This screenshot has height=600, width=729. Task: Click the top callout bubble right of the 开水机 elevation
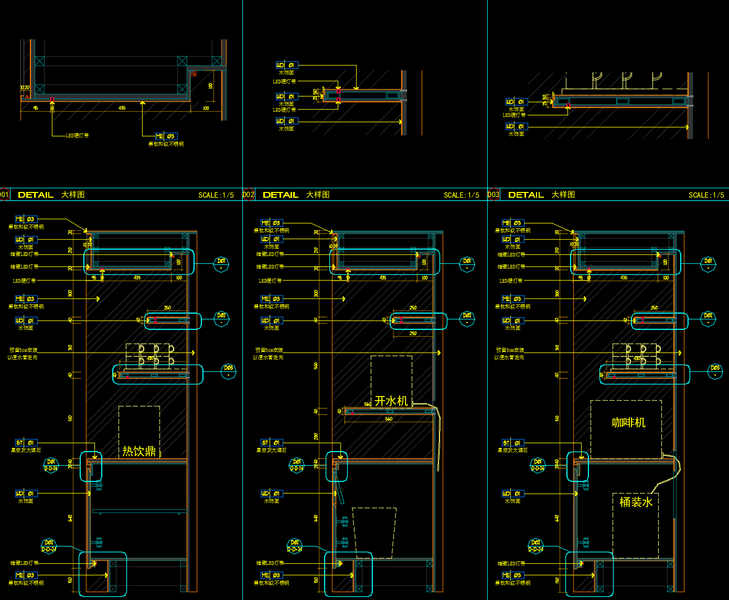point(467,264)
